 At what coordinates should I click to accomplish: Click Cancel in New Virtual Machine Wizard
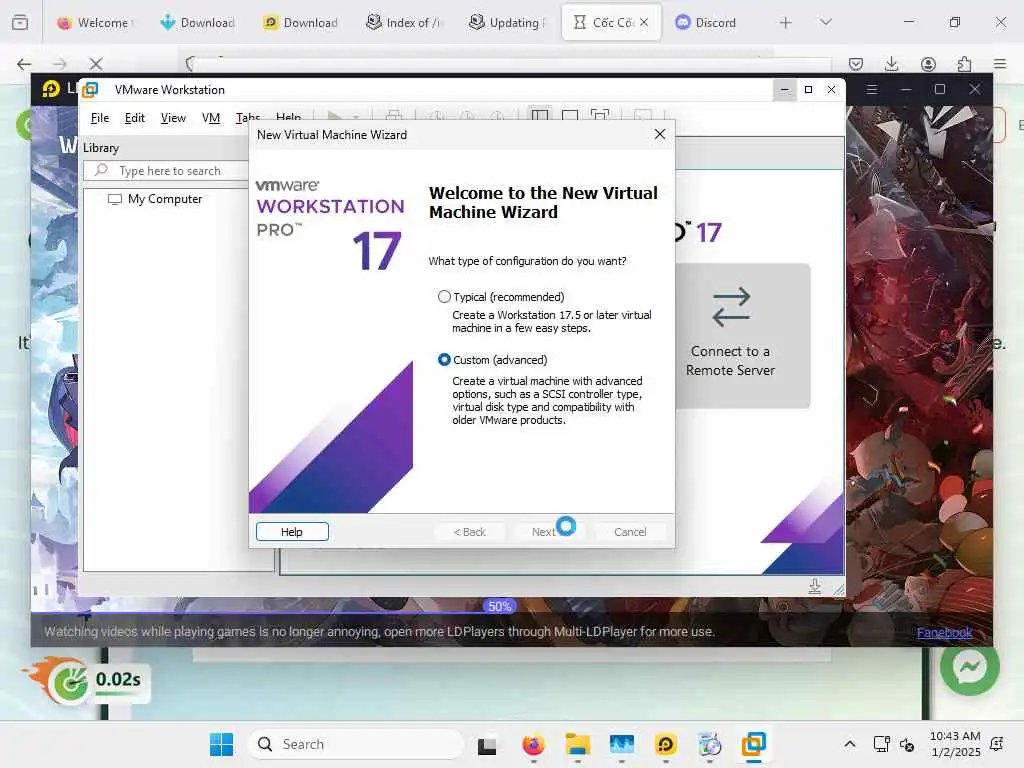[x=630, y=532]
